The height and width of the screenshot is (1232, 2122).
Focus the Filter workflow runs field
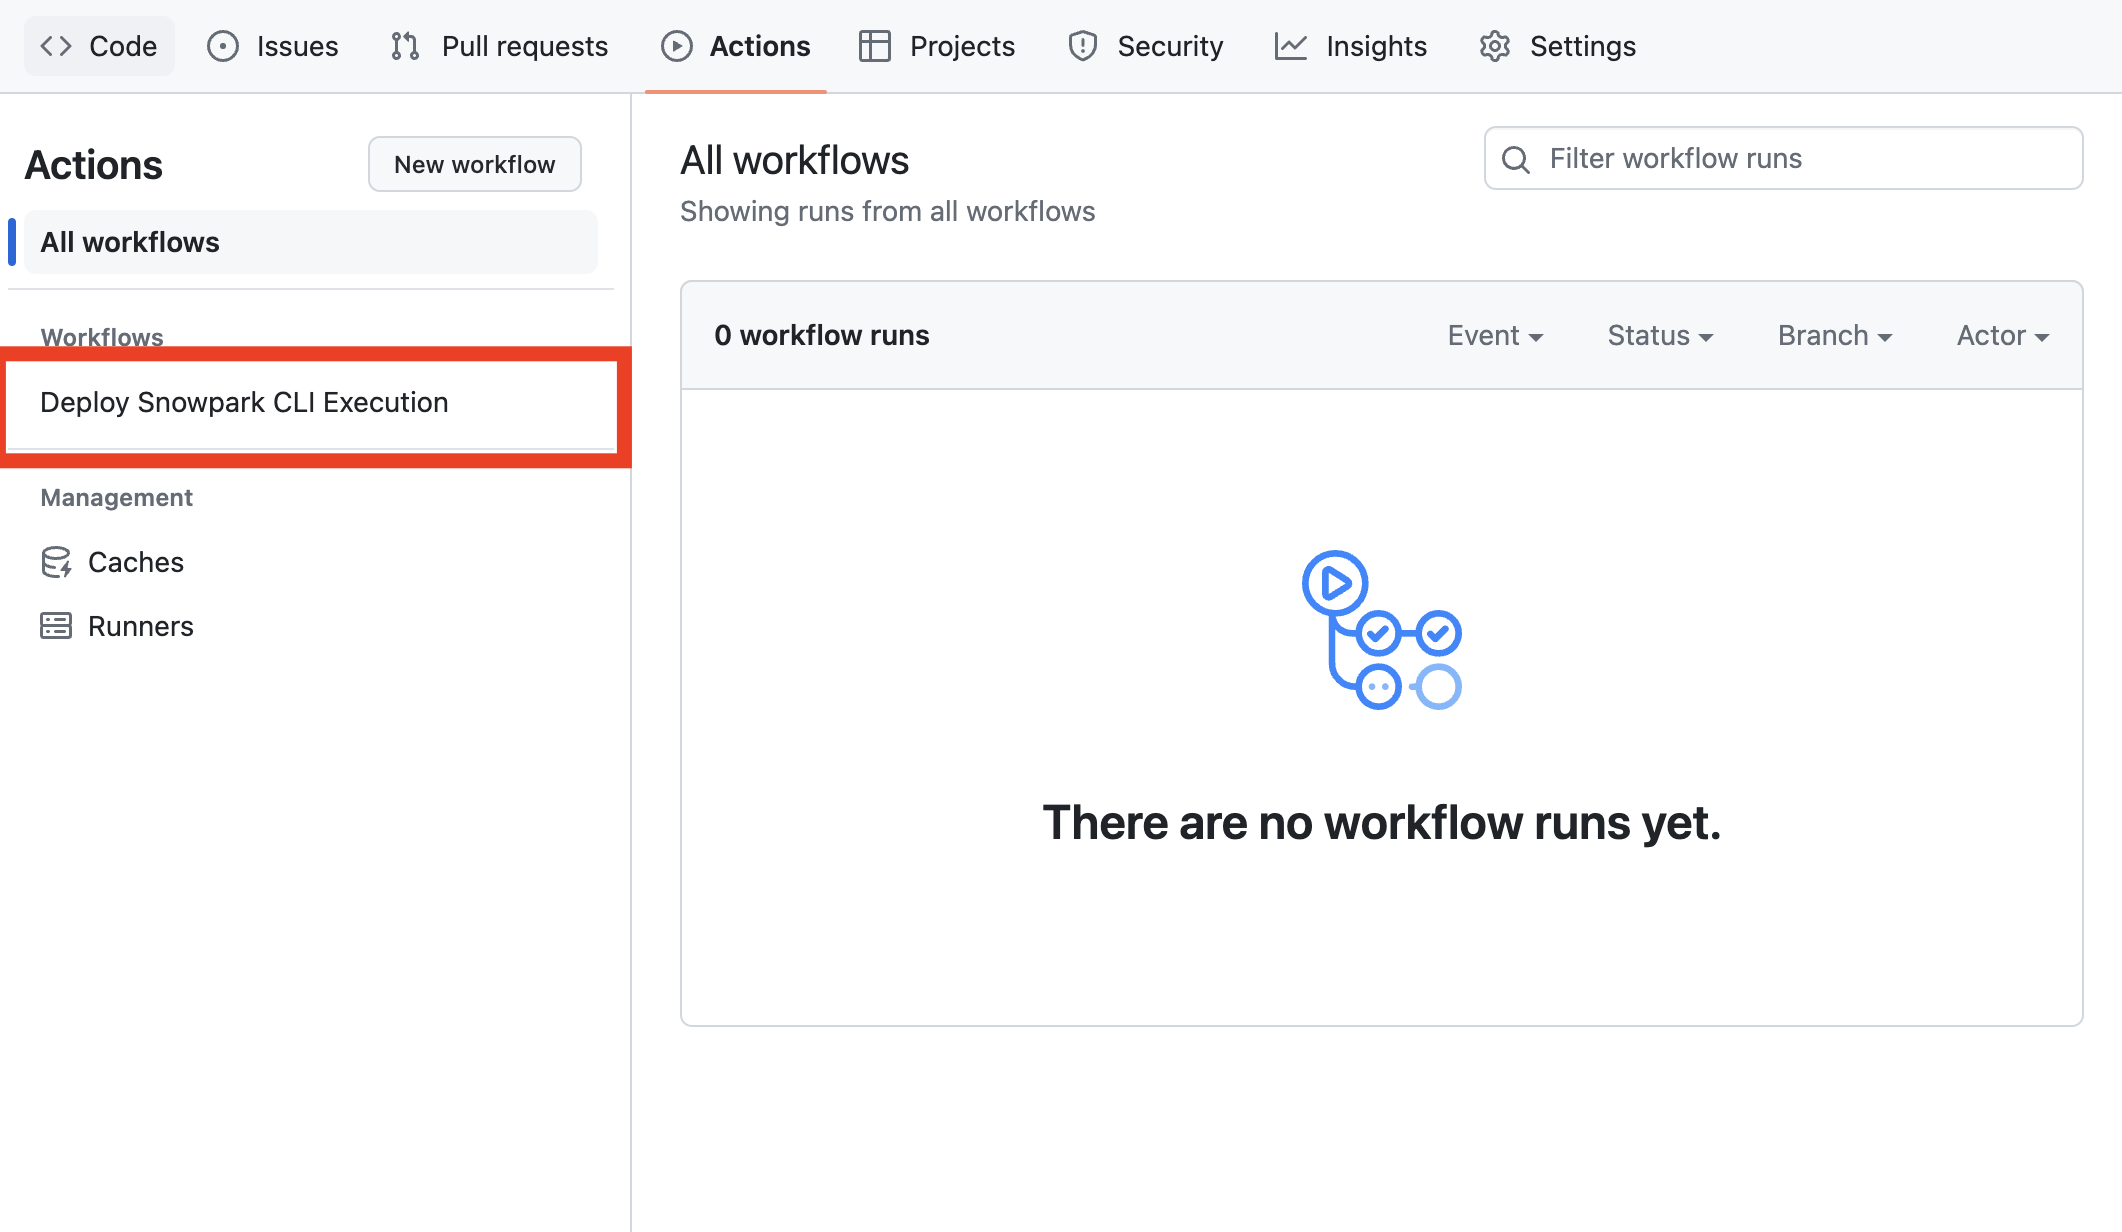pyautogui.click(x=1783, y=158)
